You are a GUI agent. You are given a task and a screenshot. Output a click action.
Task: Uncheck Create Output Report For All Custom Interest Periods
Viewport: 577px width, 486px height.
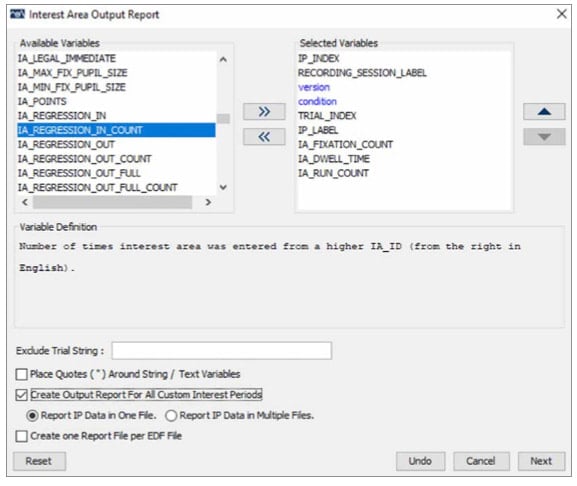click(22, 395)
